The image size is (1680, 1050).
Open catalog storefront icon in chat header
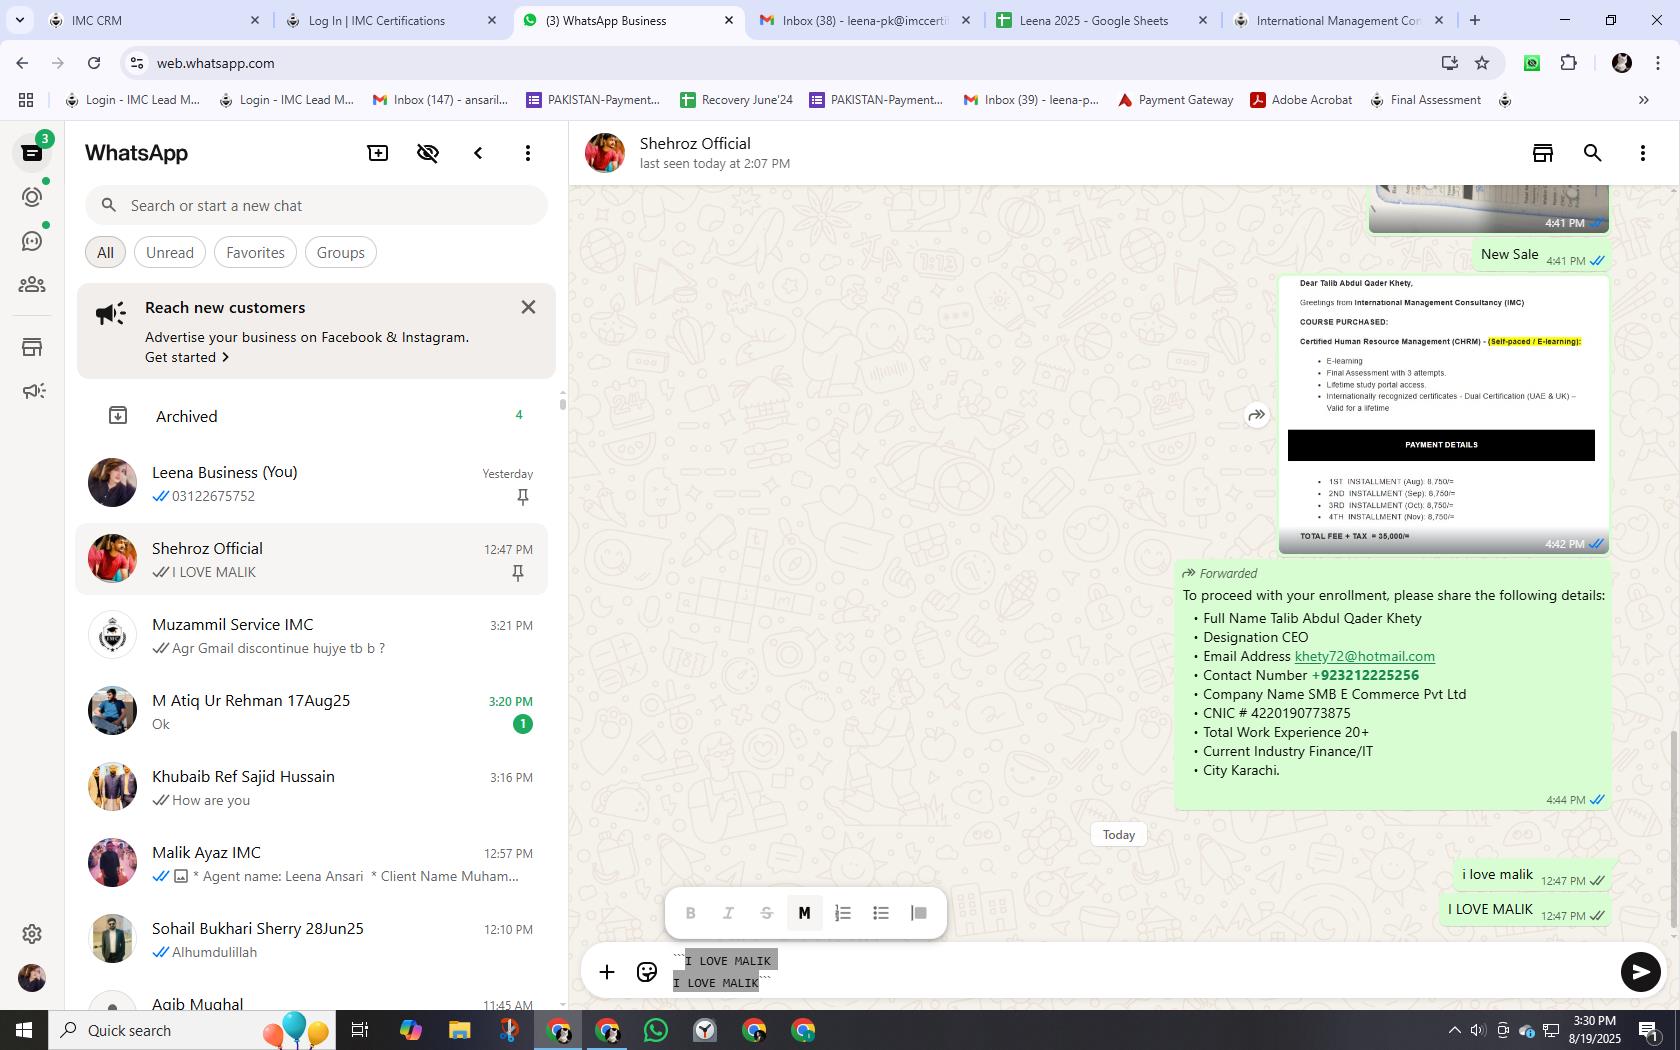point(1543,153)
